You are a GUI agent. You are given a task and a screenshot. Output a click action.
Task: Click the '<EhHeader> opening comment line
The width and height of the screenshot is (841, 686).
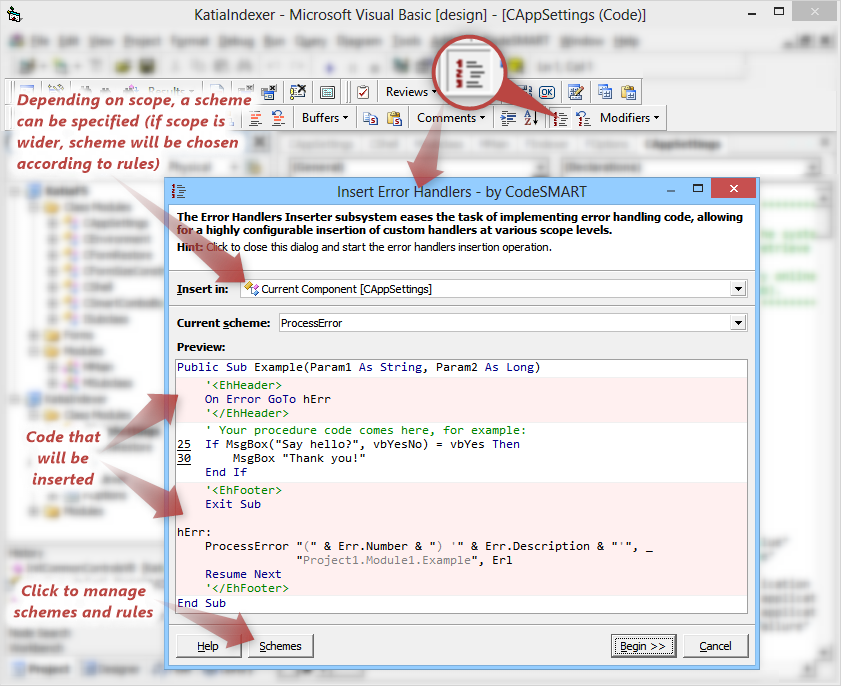pyautogui.click(x=243, y=385)
